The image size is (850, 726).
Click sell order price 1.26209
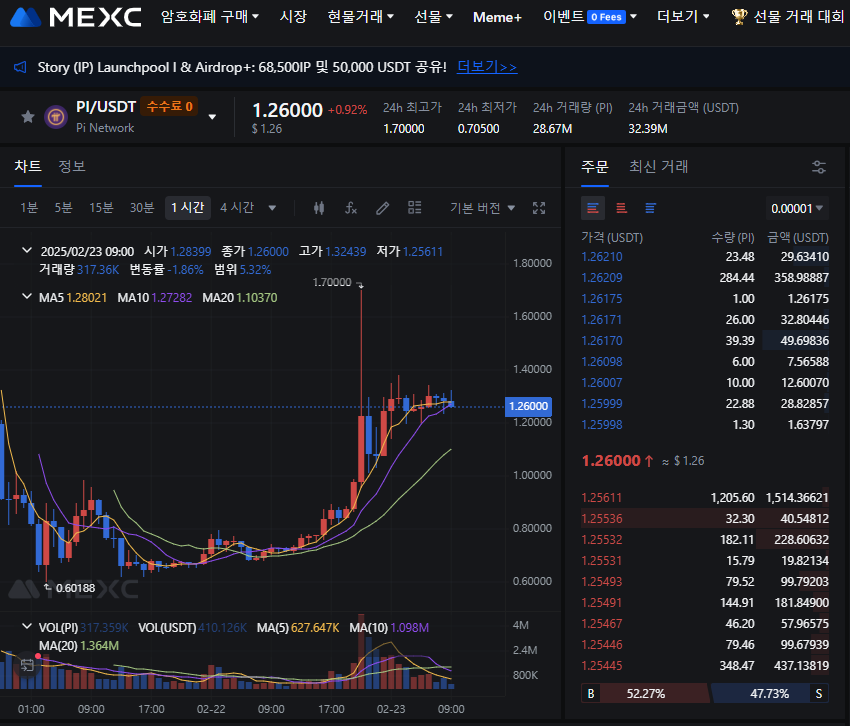[602, 278]
